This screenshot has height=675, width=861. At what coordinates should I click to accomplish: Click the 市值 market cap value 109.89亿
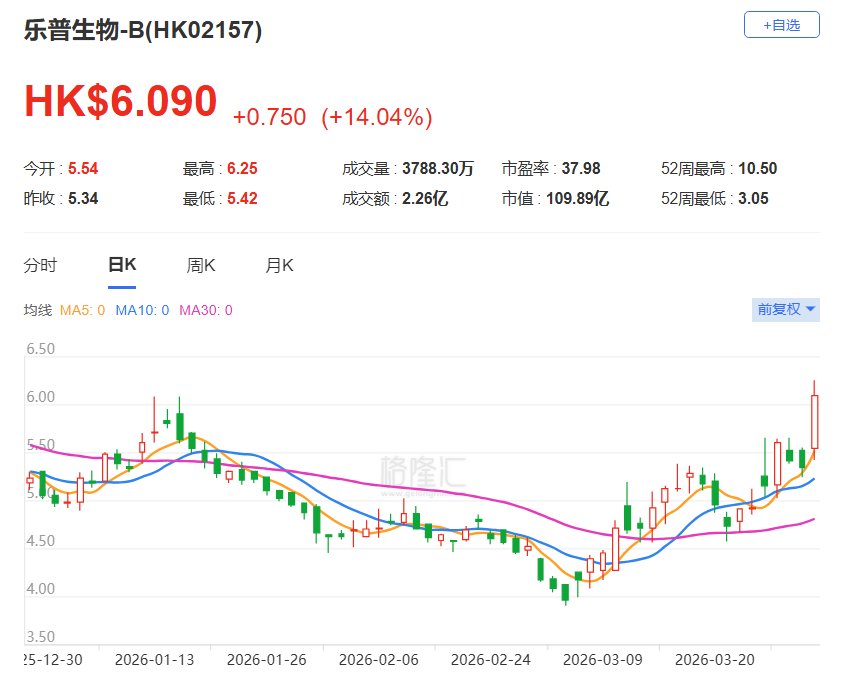pos(579,199)
